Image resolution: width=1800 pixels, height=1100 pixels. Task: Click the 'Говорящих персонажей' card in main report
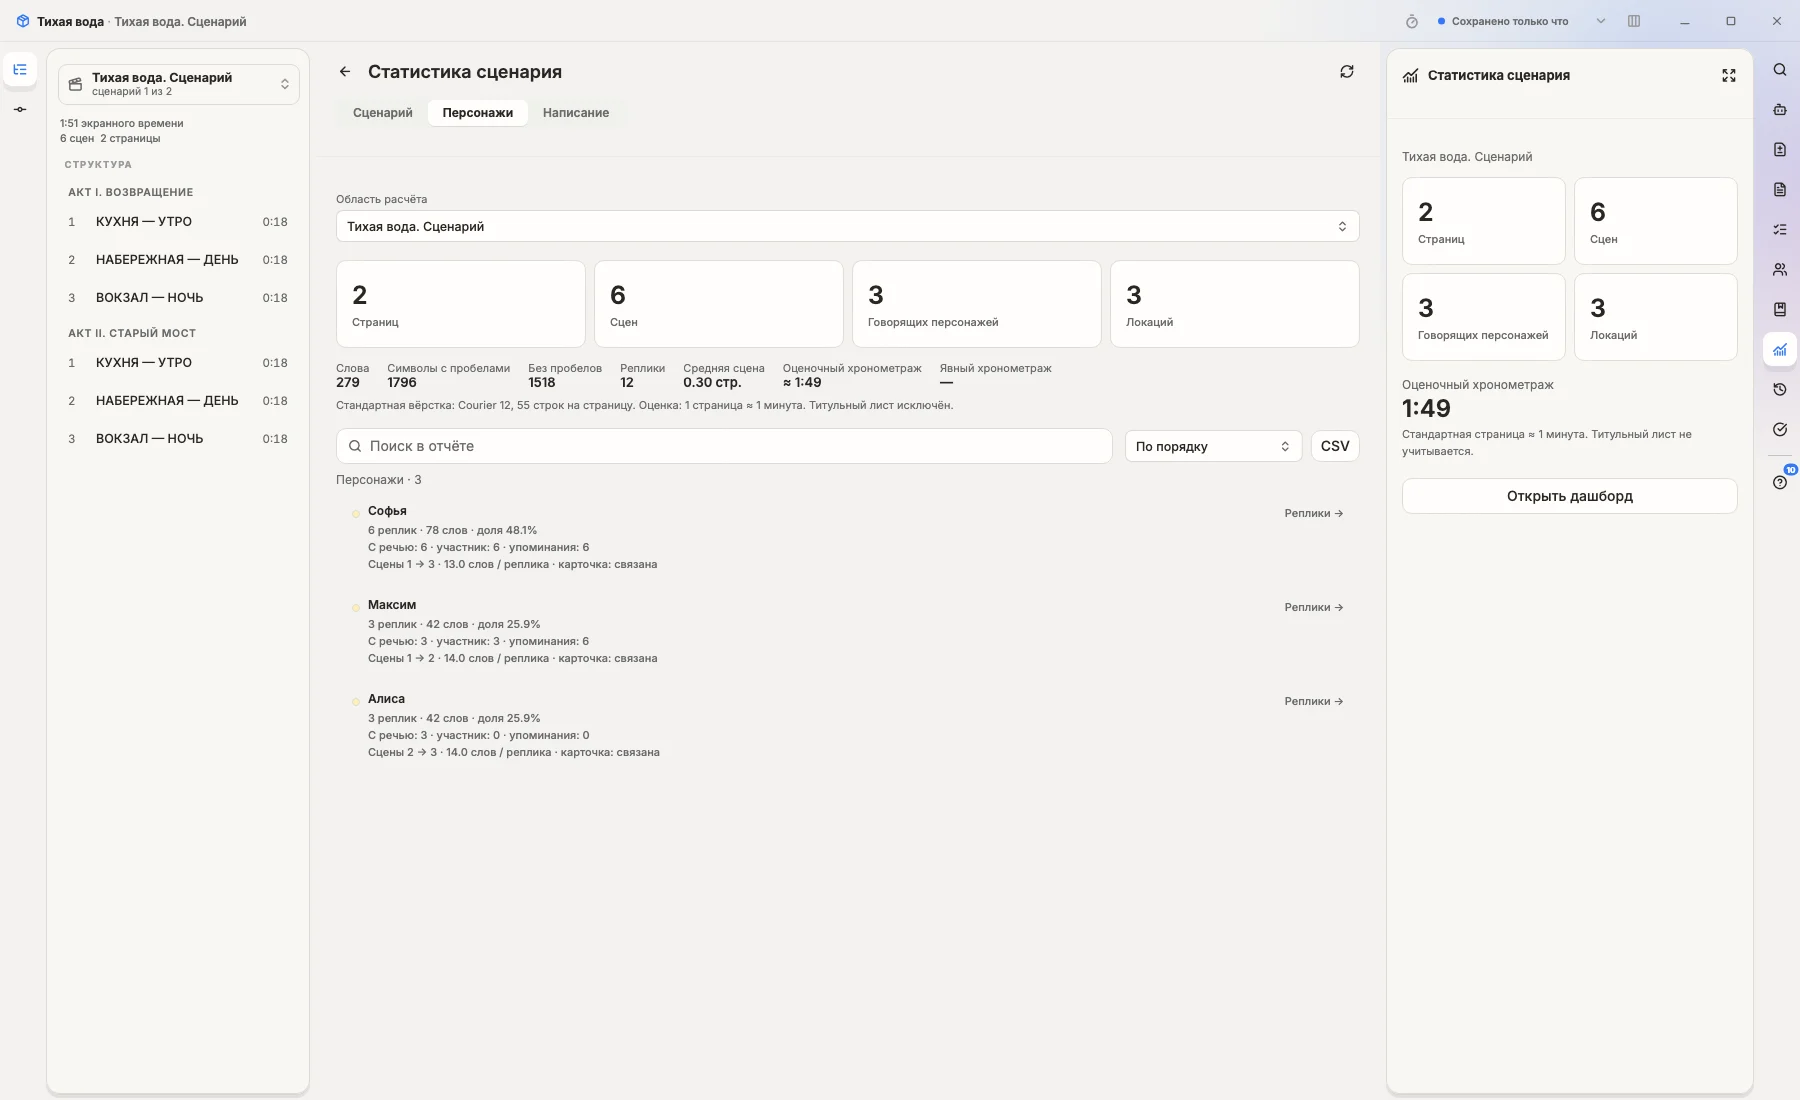point(977,304)
